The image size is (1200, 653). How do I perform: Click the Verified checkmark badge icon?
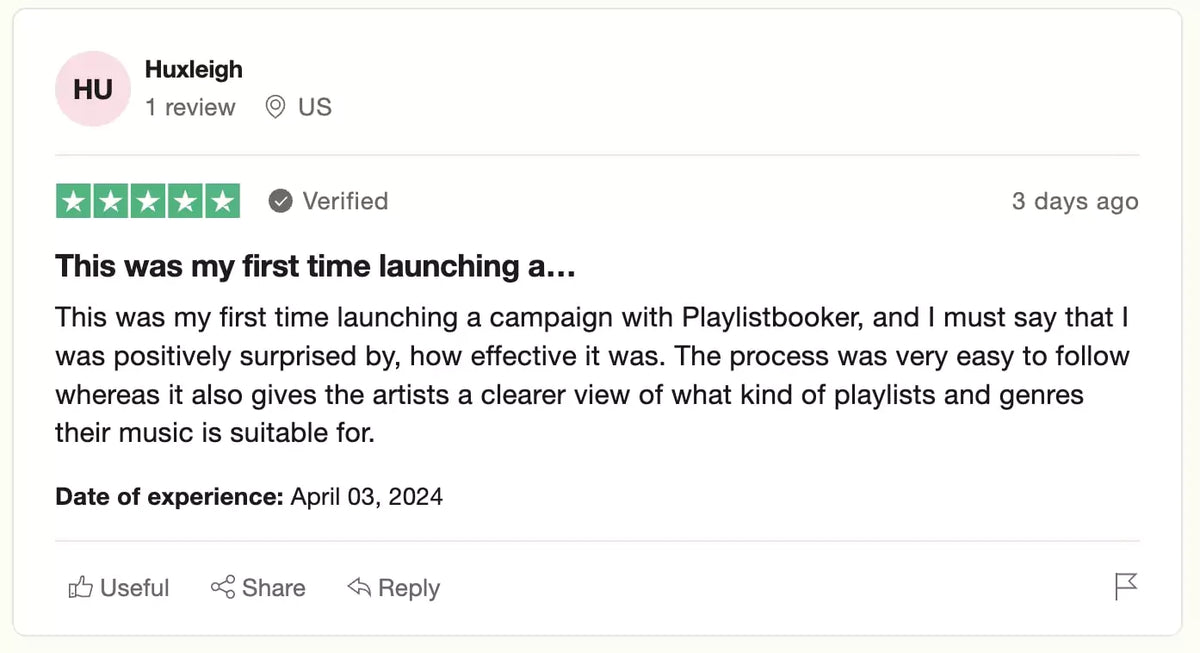[x=281, y=201]
